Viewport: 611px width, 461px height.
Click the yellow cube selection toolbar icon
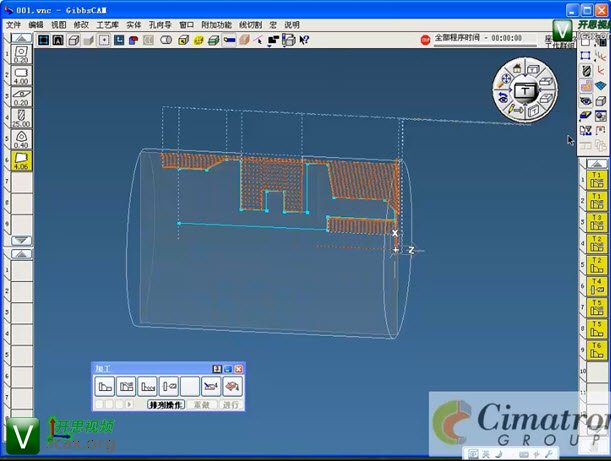point(183,40)
